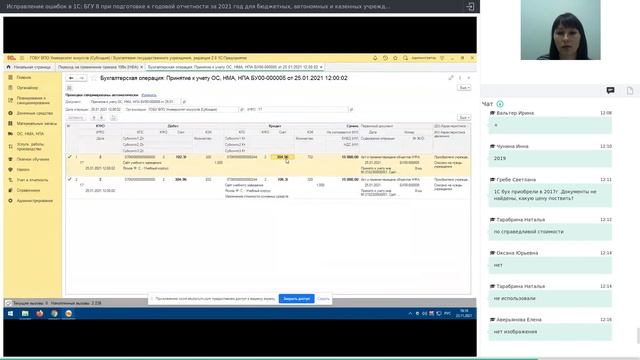Click the Скрыть link in sharing bar
Image resolution: width=640 pixels, height=360 pixels.
click(323, 299)
